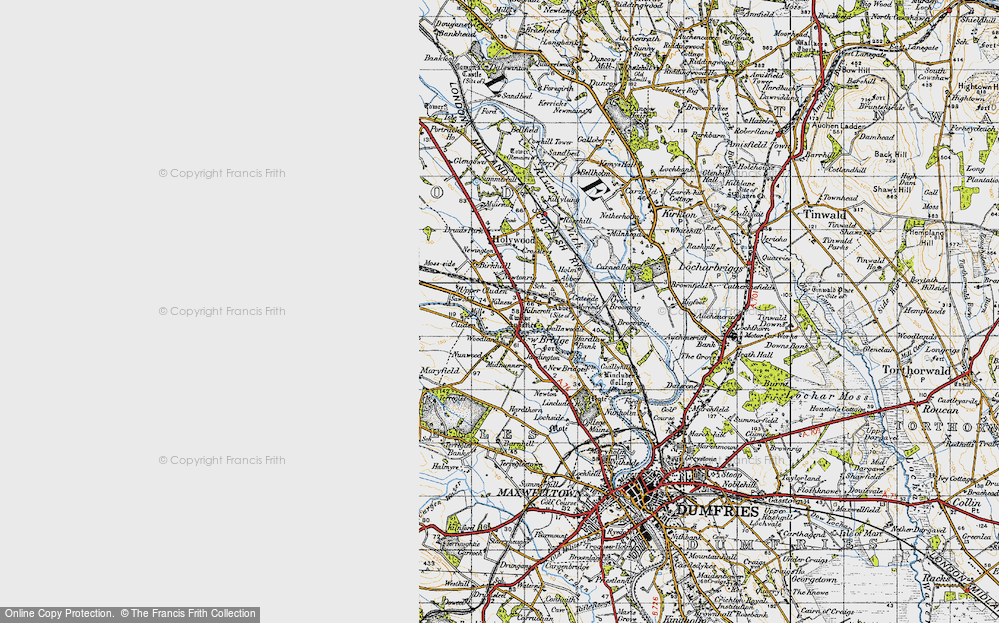
Task: Click the Kirkton village label
Action: [x=679, y=215]
